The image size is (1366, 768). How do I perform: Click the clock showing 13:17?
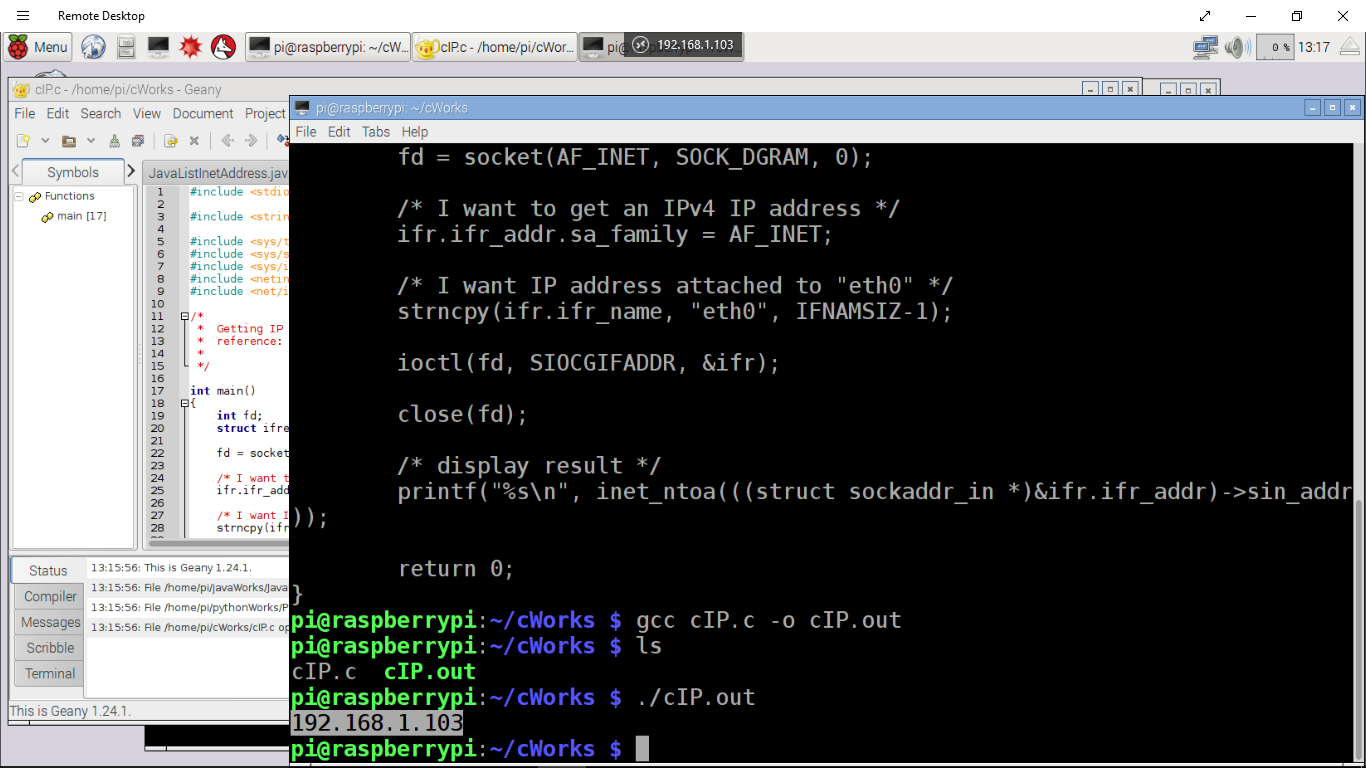coord(1314,47)
